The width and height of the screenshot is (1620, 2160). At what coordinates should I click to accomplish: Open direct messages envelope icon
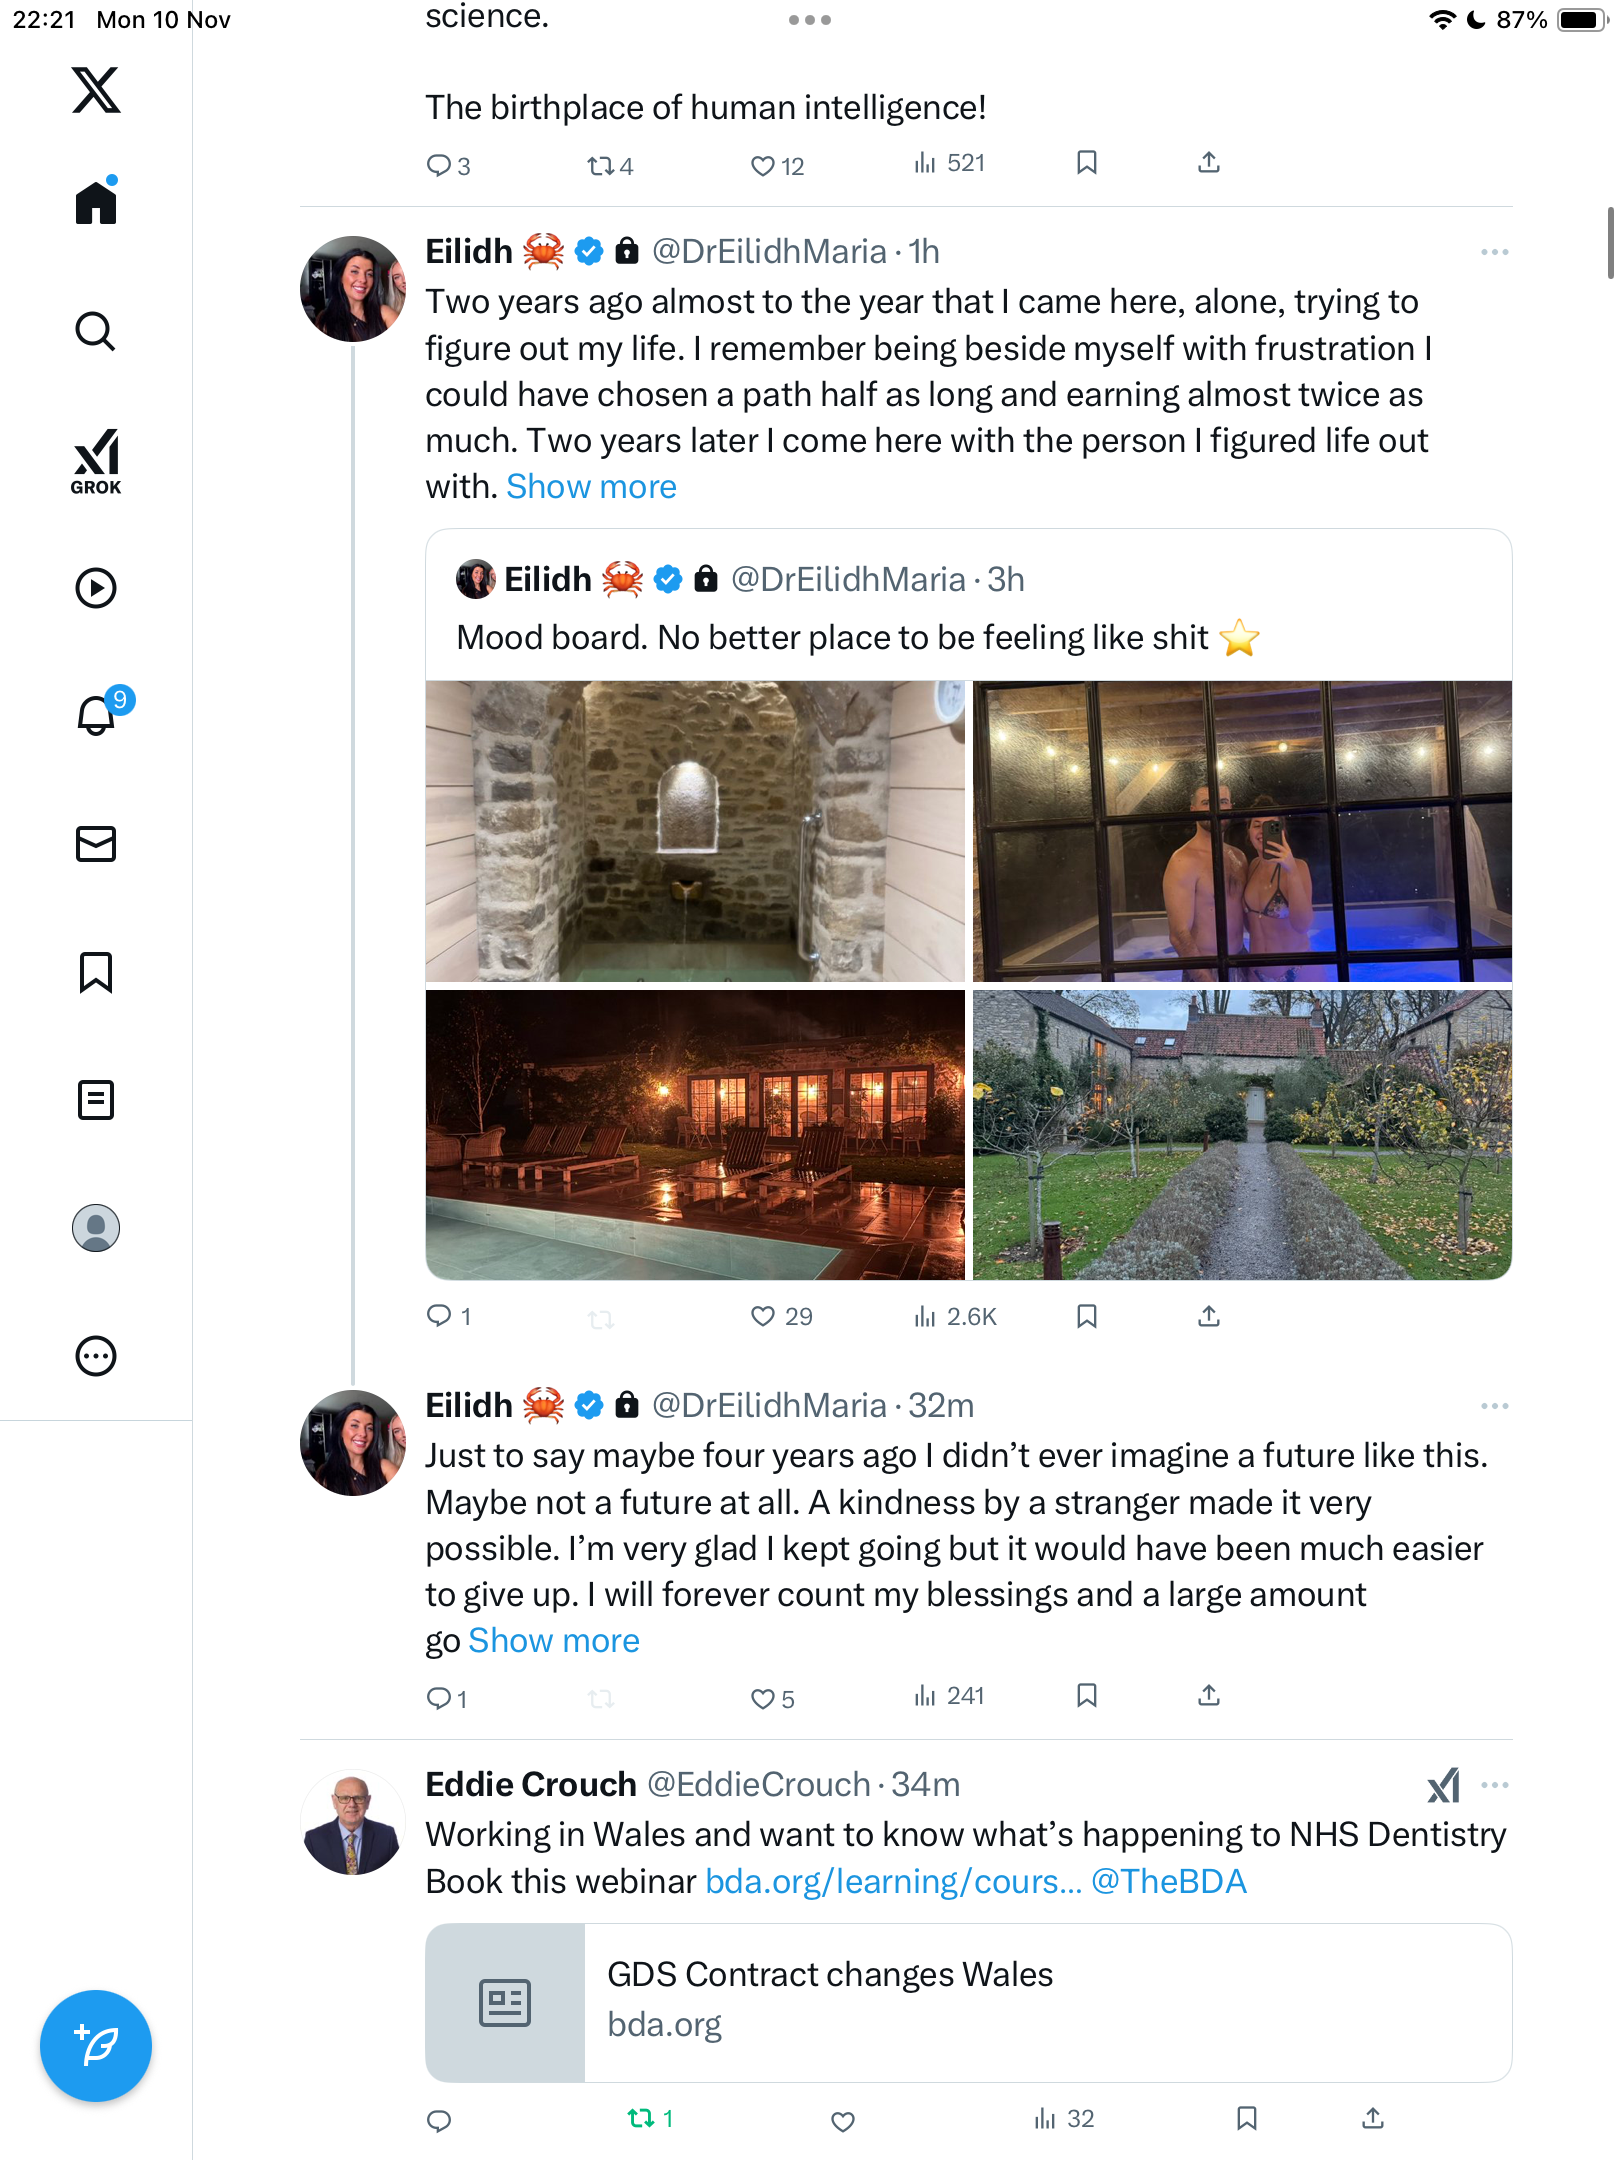click(96, 844)
